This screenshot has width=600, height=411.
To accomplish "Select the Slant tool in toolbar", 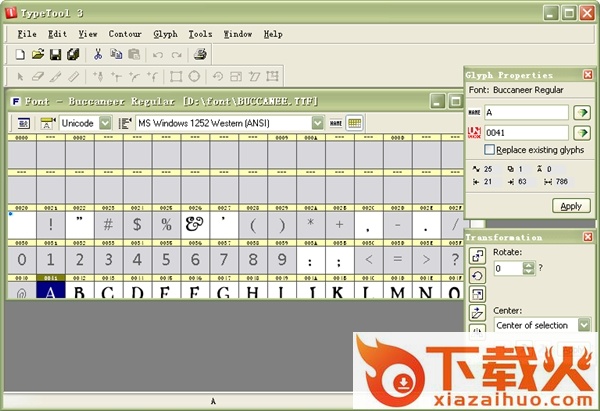I will [x=254, y=77].
